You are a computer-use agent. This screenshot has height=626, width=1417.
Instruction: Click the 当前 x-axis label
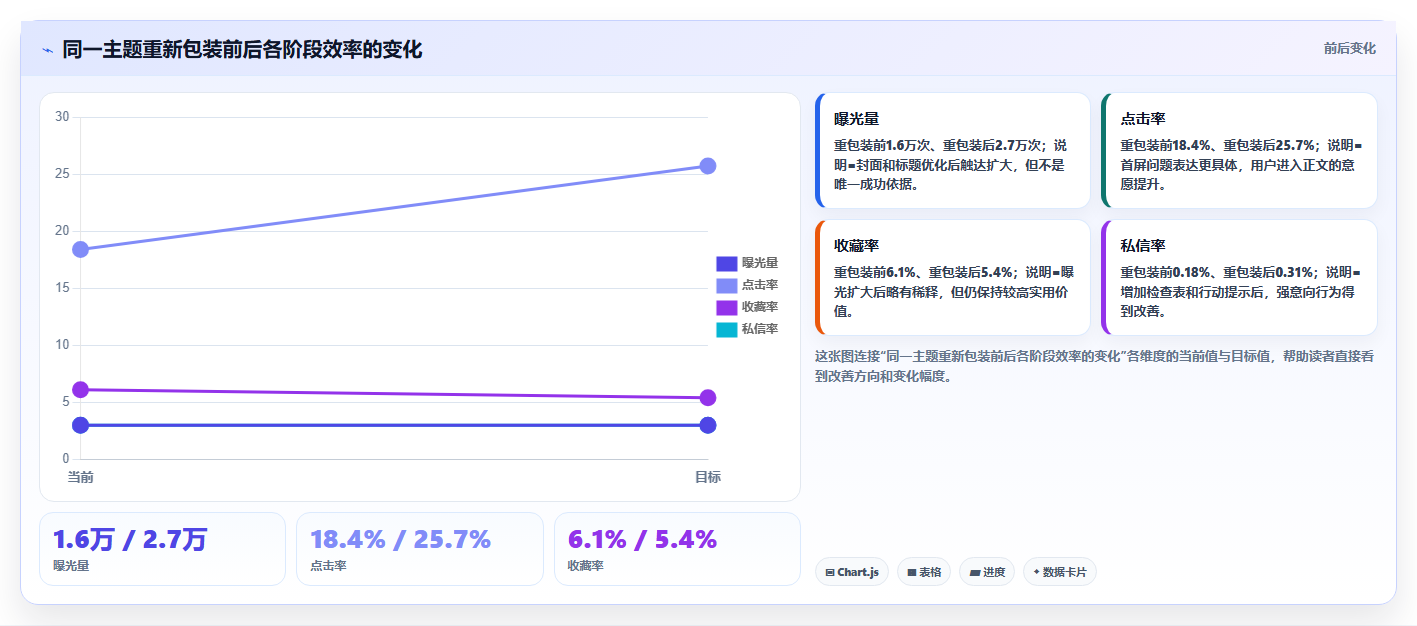click(80, 477)
